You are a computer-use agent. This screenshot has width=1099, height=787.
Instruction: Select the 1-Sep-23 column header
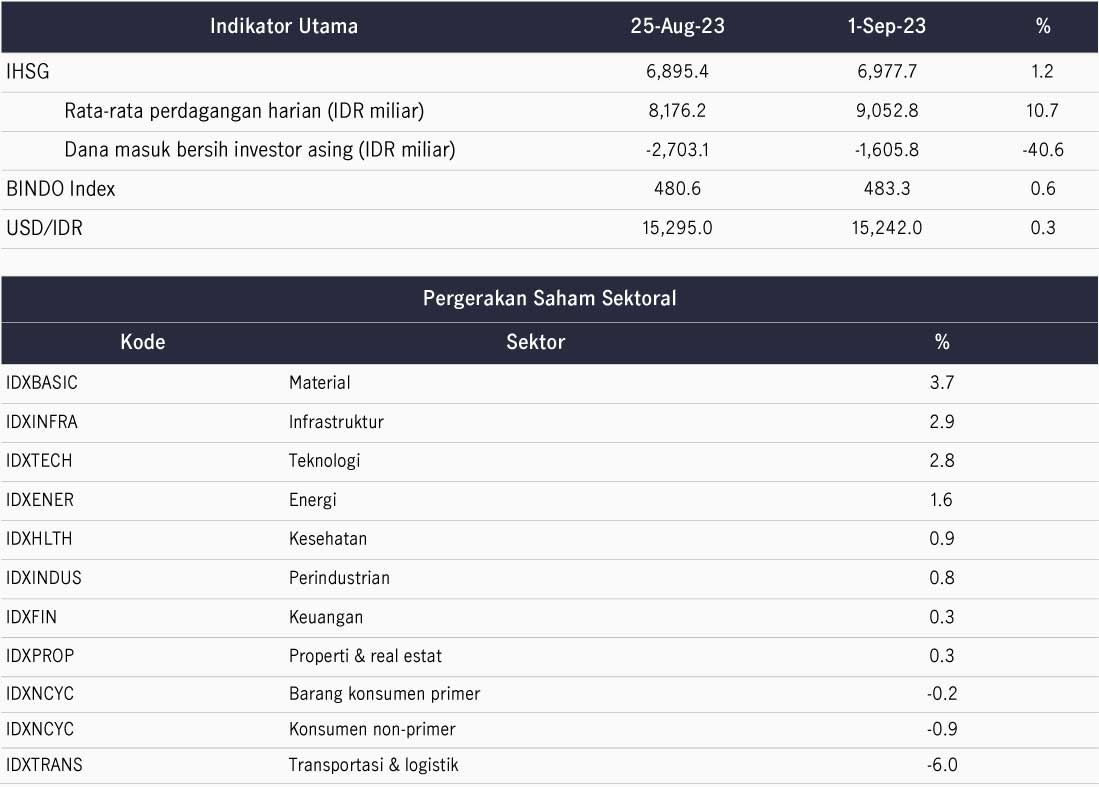tap(887, 27)
